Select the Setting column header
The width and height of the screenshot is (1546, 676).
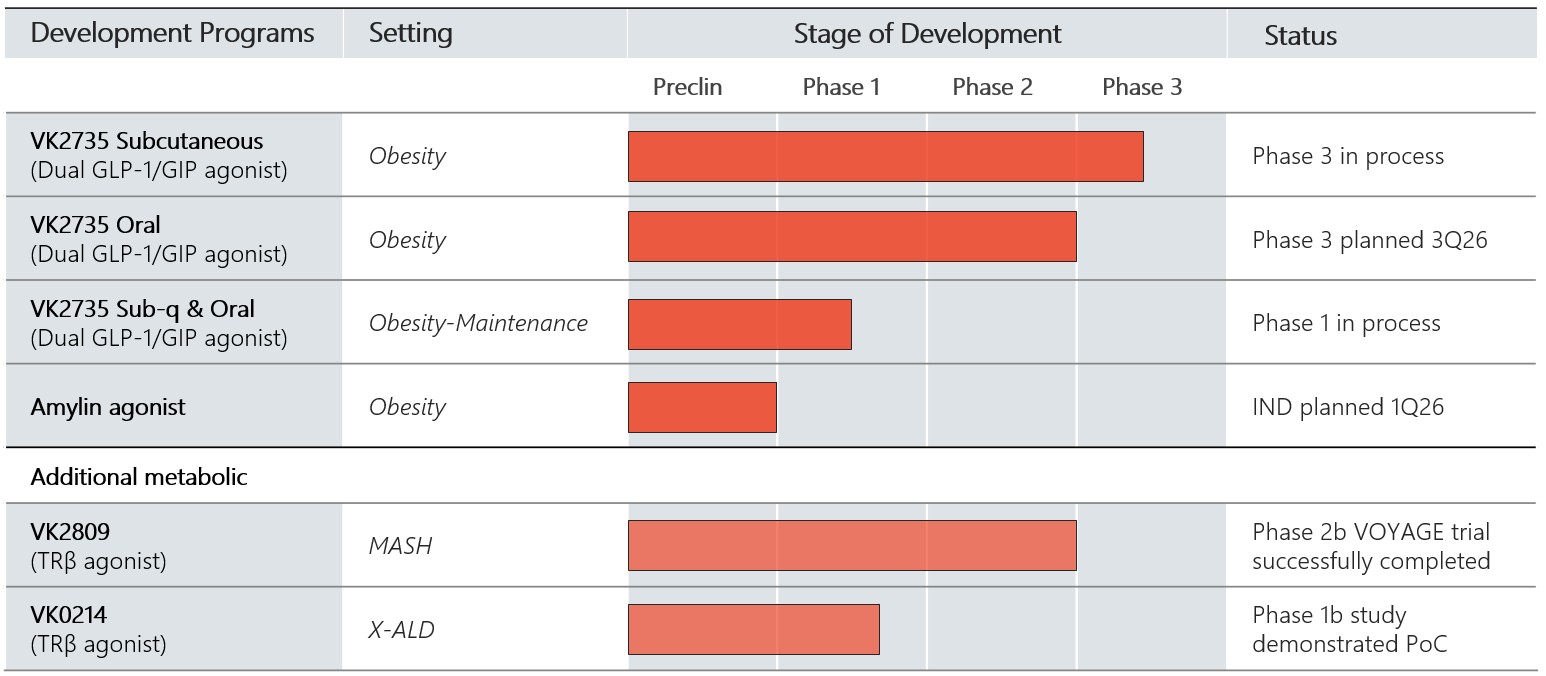point(410,33)
